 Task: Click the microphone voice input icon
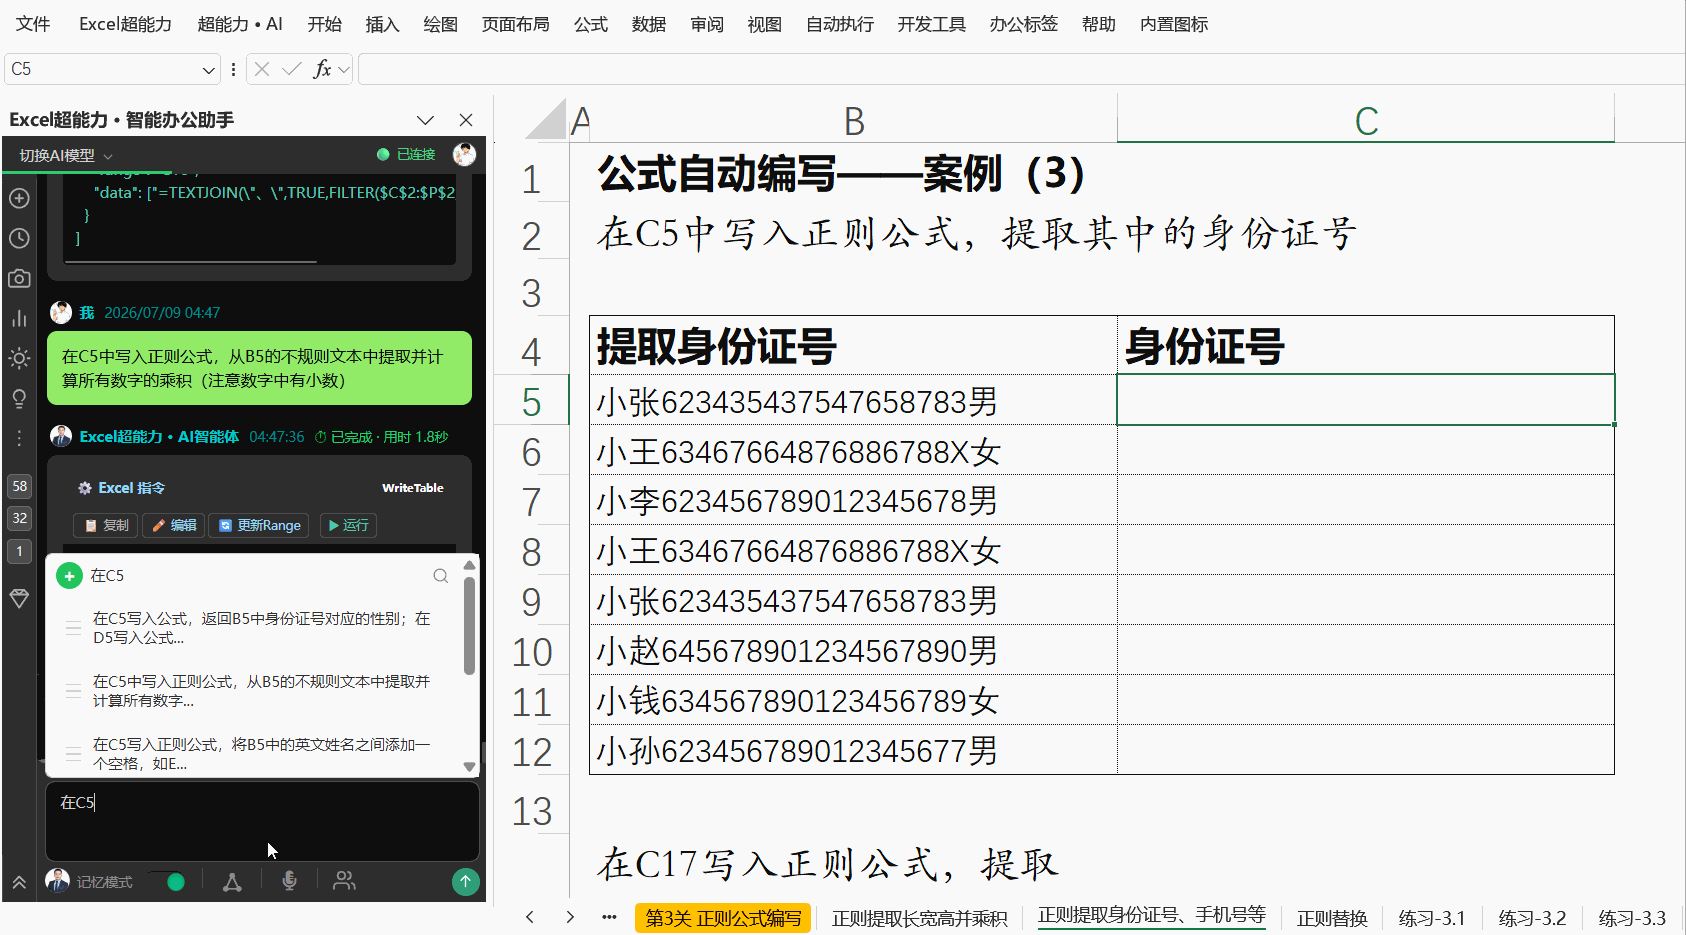click(289, 881)
